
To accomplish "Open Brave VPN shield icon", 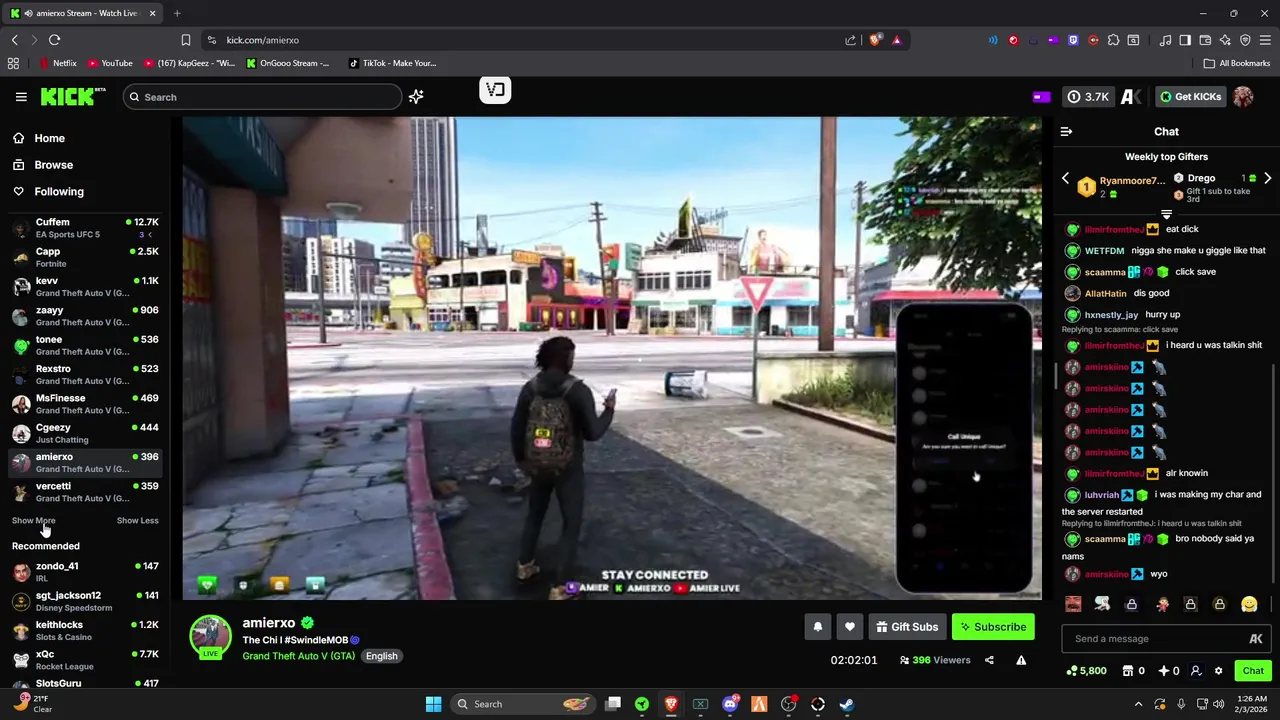I will (1245, 40).
